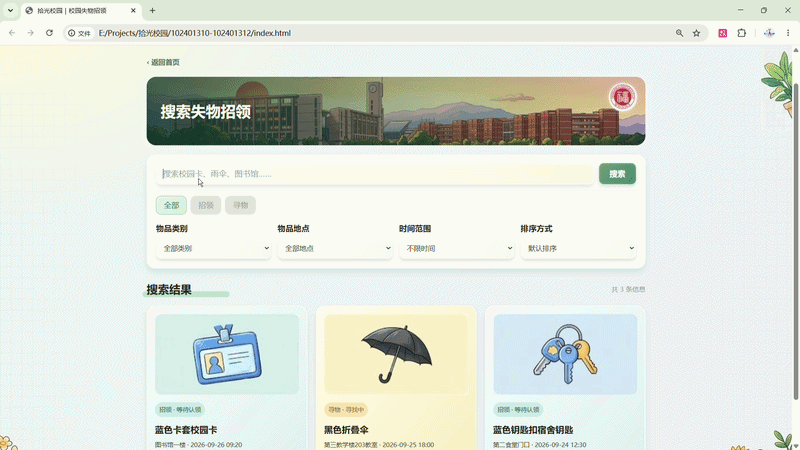Click the keys illustration thumbnail
Viewport: 800px width, 450px height.
(x=565, y=354)
